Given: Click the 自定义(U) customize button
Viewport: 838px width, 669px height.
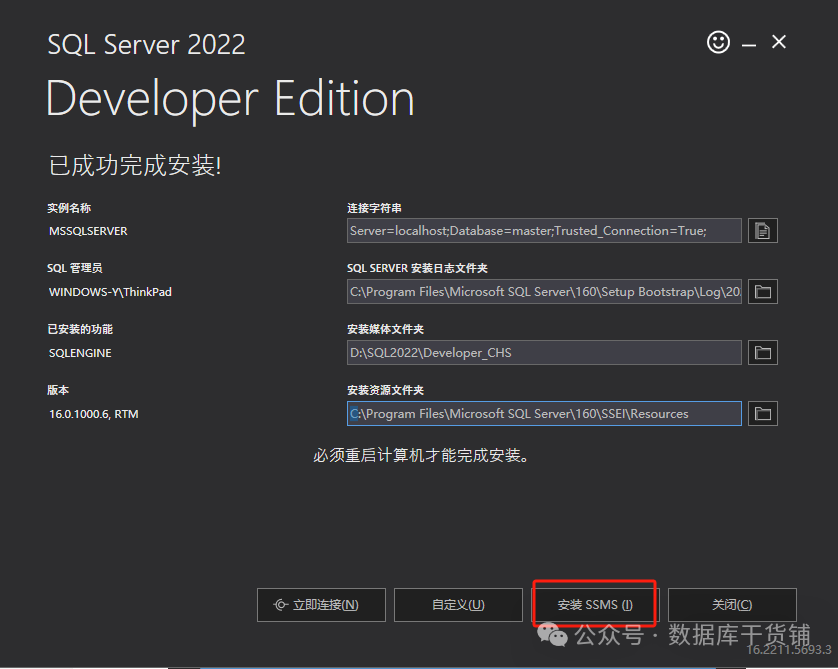Looking at the screenshot, I should point(458,605).
